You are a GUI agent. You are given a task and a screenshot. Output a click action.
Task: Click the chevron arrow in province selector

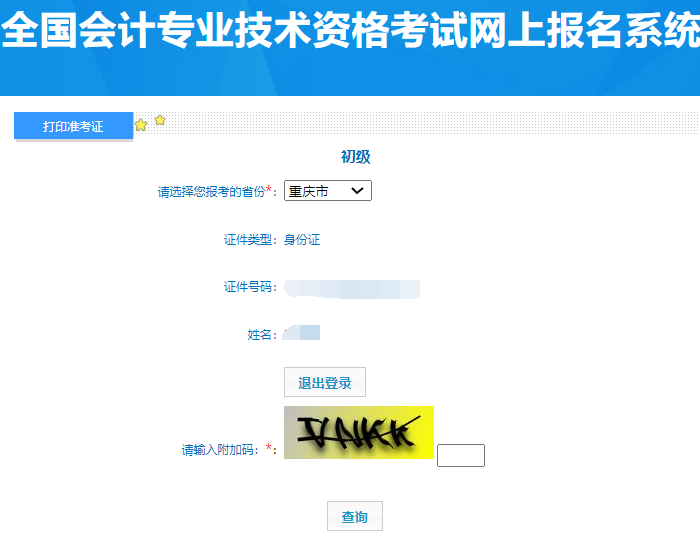point(357,191)
